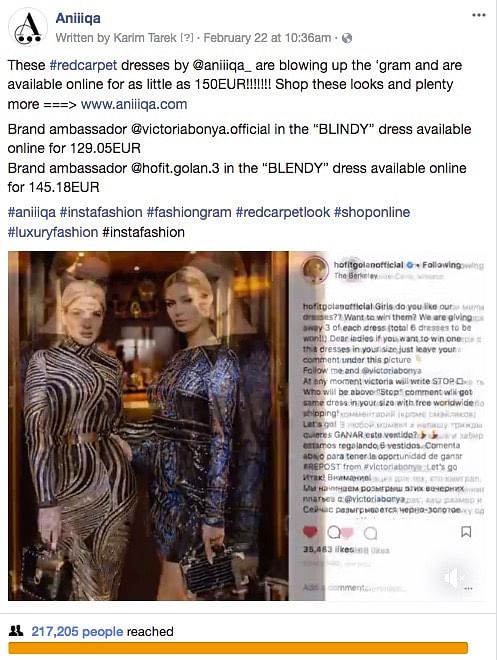Click the red heart like icon
Viewport: 497px width, 660px height.
[x=310, y=532]
